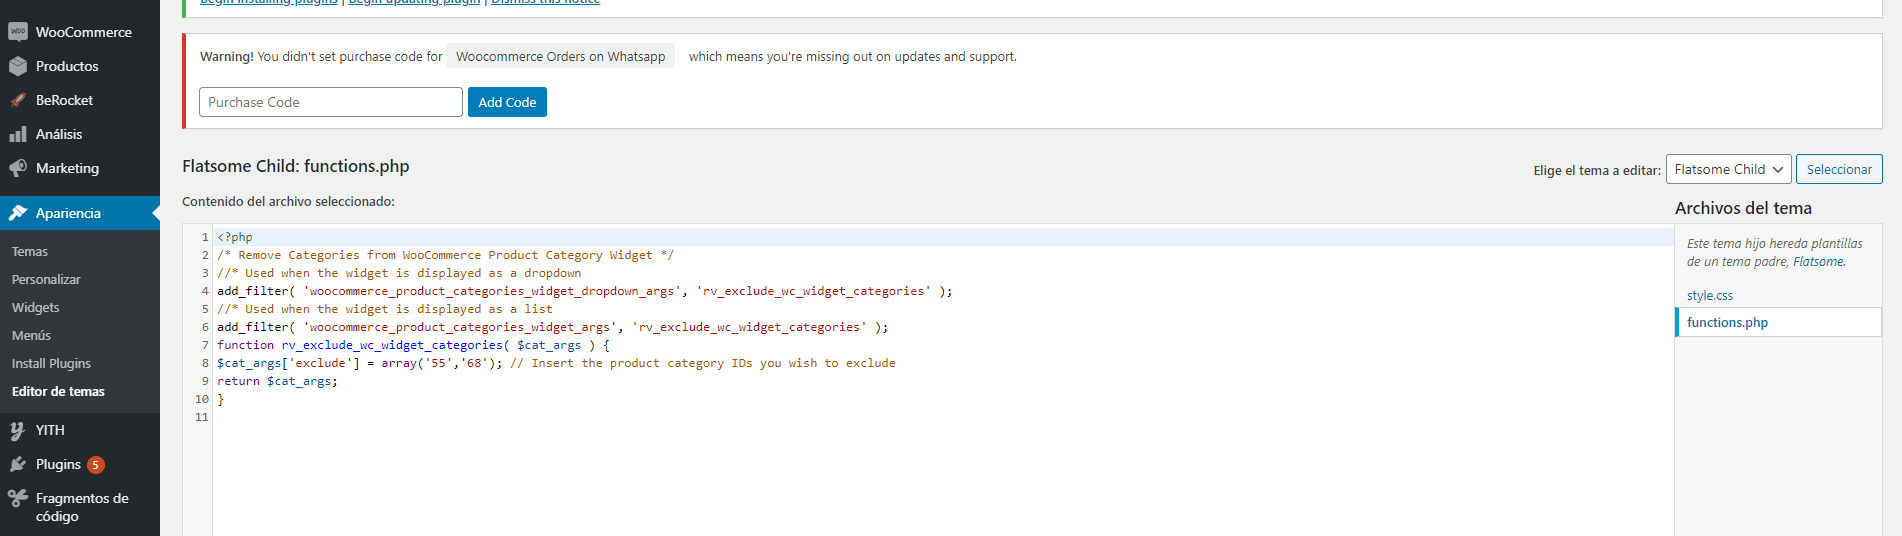Open the YITH menu label

50,430
